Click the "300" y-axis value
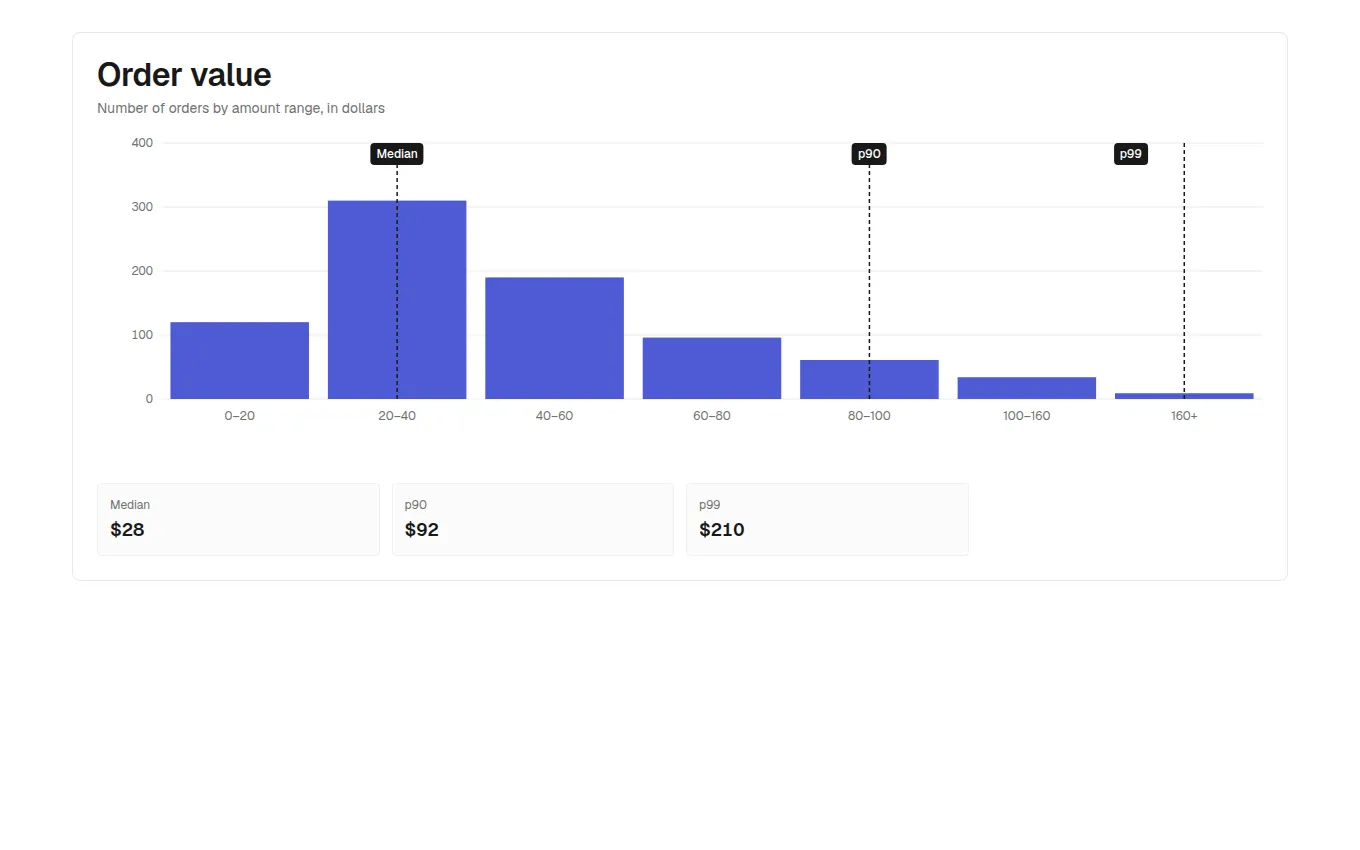 142,207
